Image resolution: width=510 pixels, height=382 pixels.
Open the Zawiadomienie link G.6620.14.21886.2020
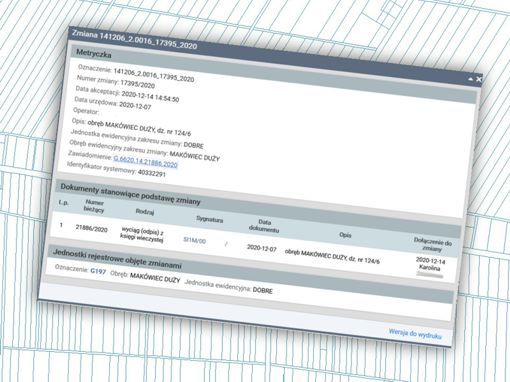pyautogui.click(x=145, y=162)
